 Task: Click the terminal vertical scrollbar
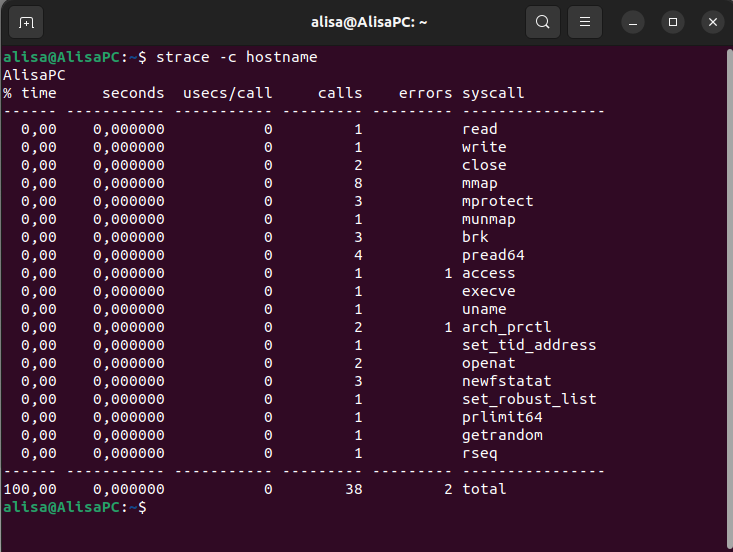click(729, 299)
